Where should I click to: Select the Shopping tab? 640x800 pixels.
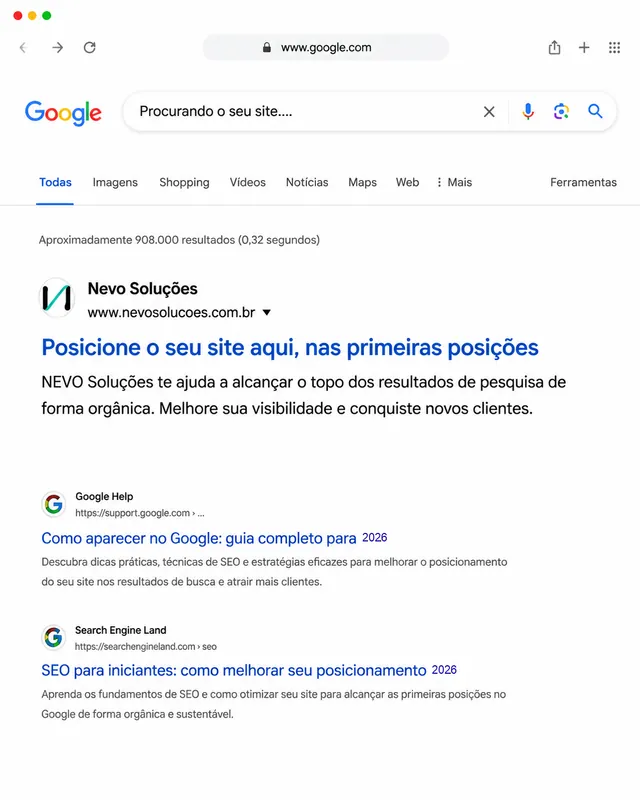184,182
